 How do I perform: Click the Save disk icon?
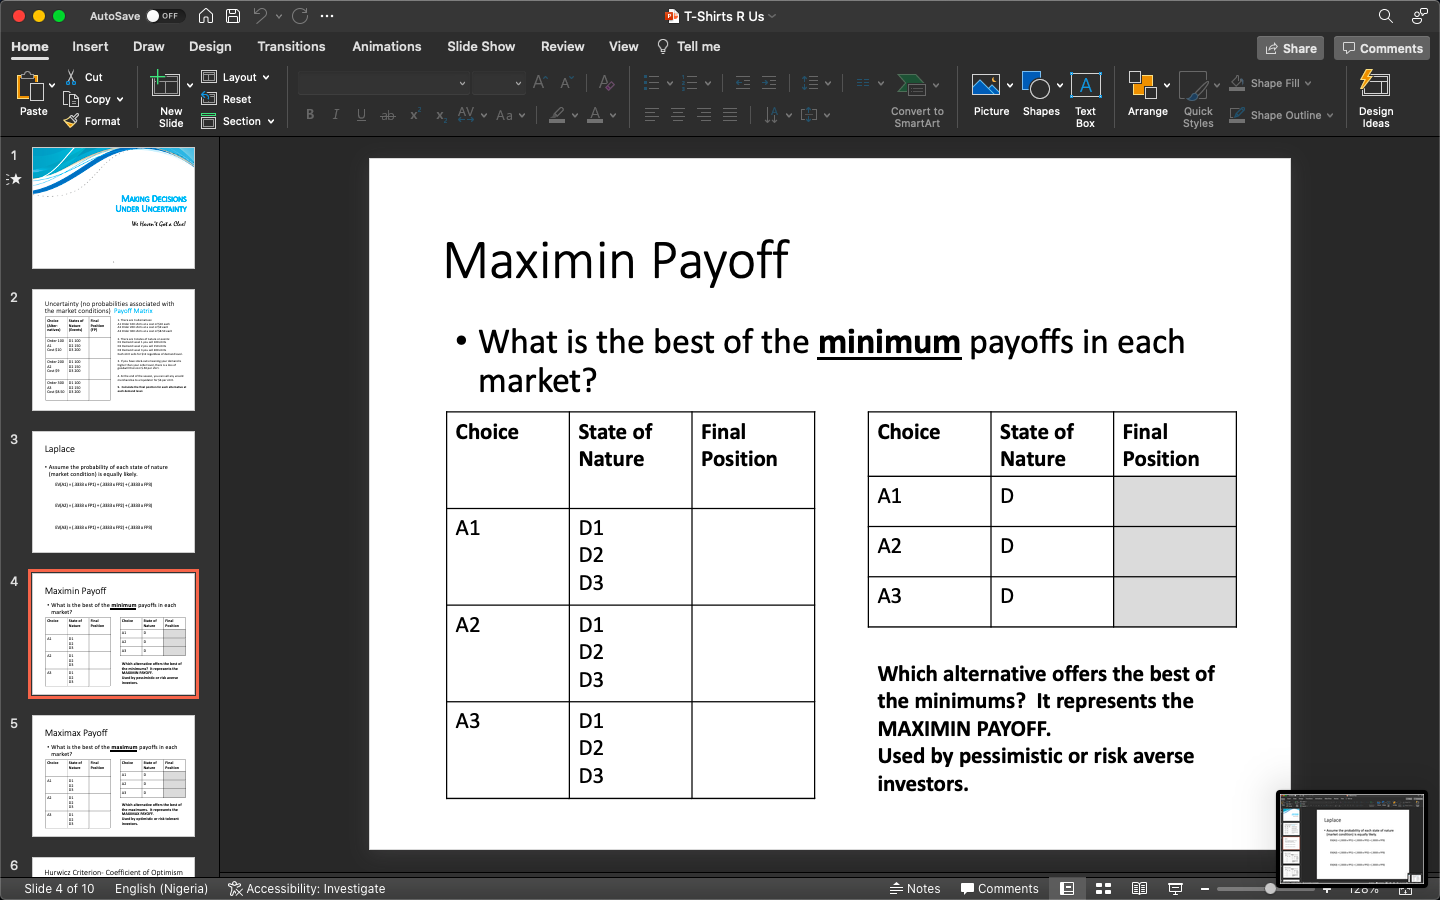tap(233, 16)
